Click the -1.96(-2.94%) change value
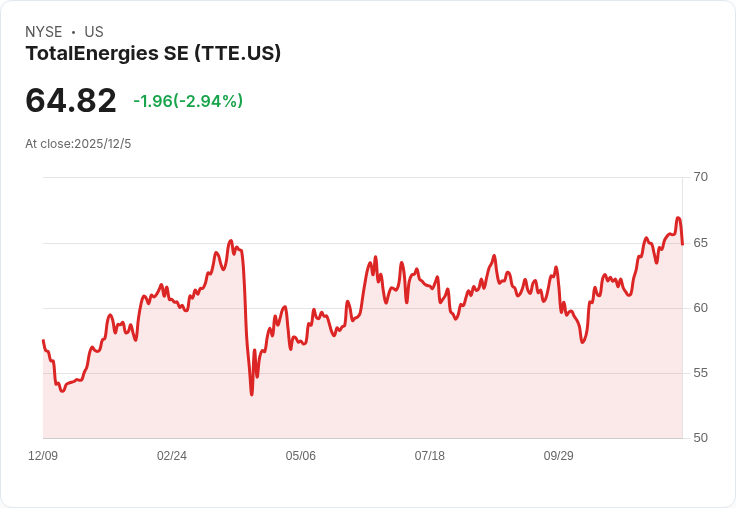Screen dimensions: 736x508 [x=188, y=101]
